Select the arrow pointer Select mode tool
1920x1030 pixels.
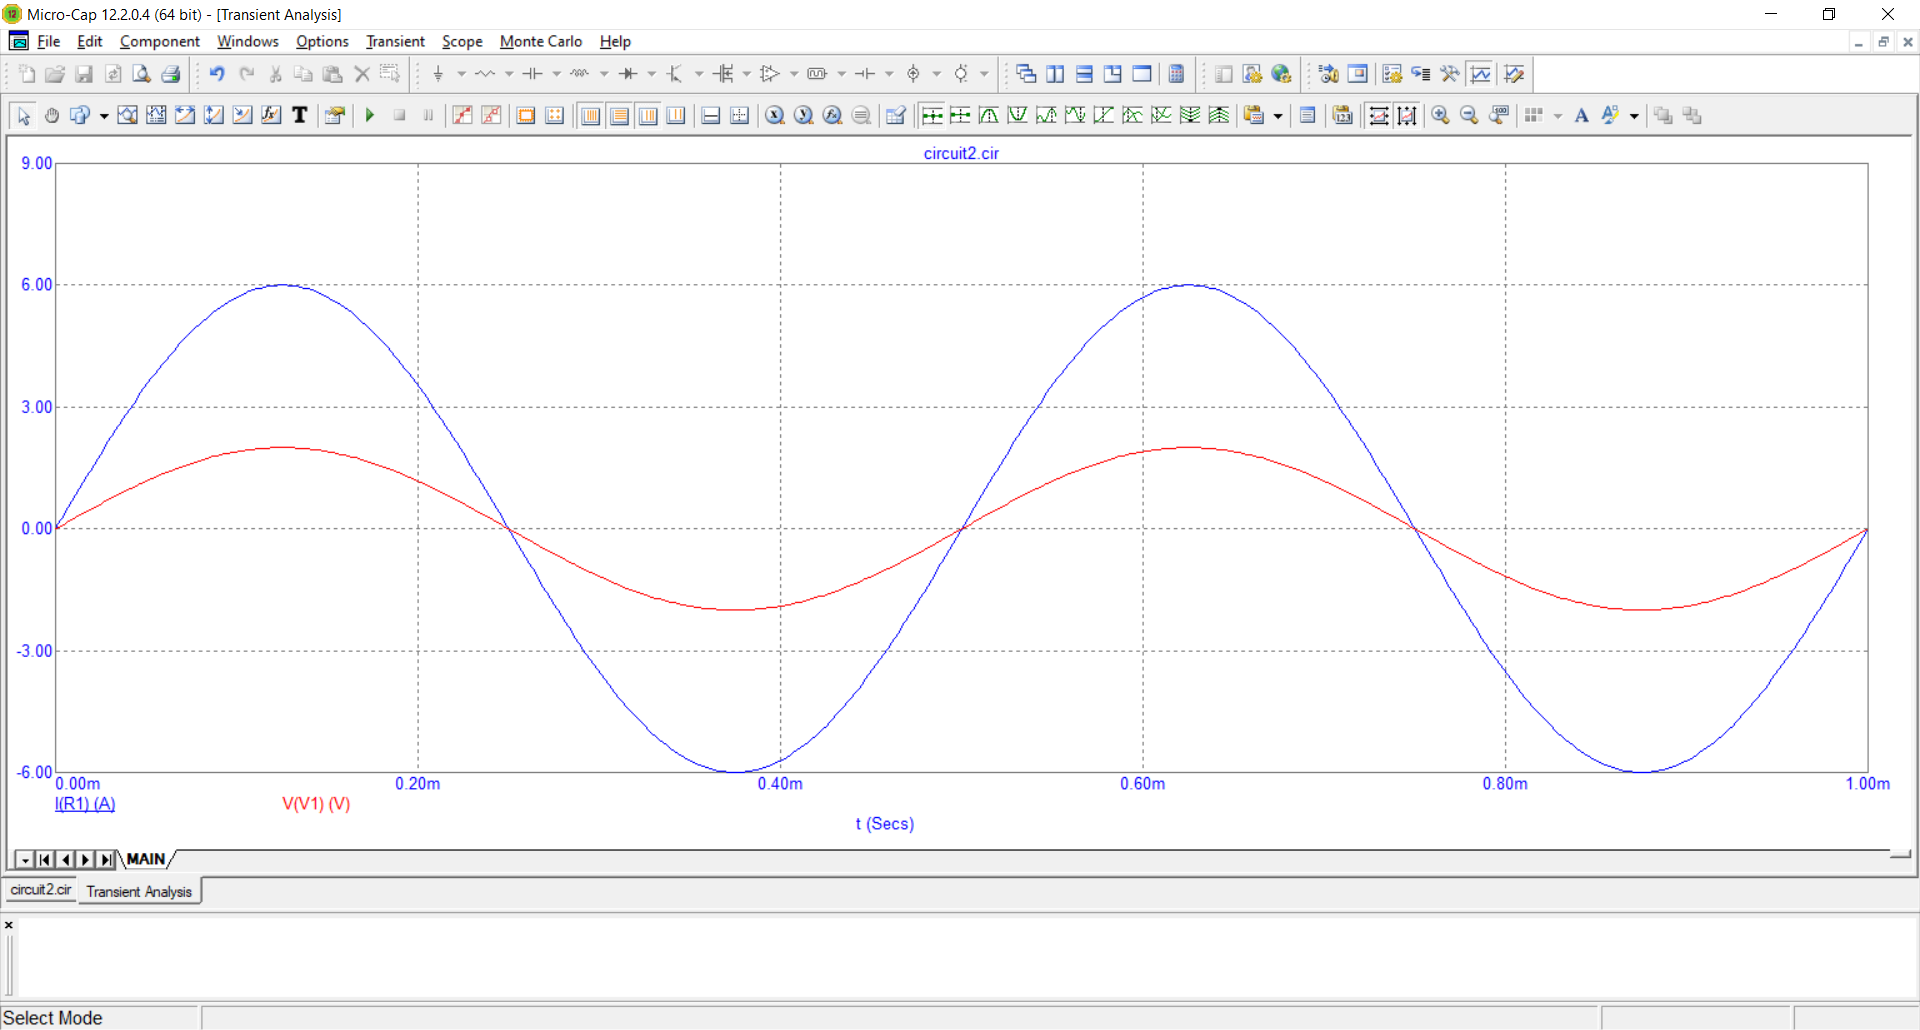[x=24, y=115]
